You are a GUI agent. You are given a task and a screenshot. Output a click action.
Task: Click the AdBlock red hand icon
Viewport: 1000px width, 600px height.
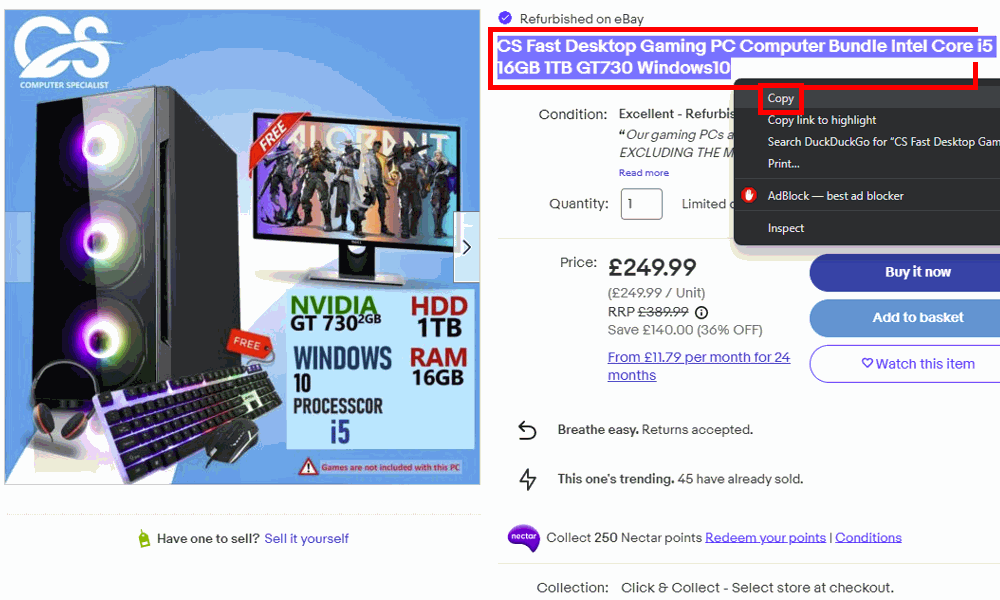[x=749, y=195]
